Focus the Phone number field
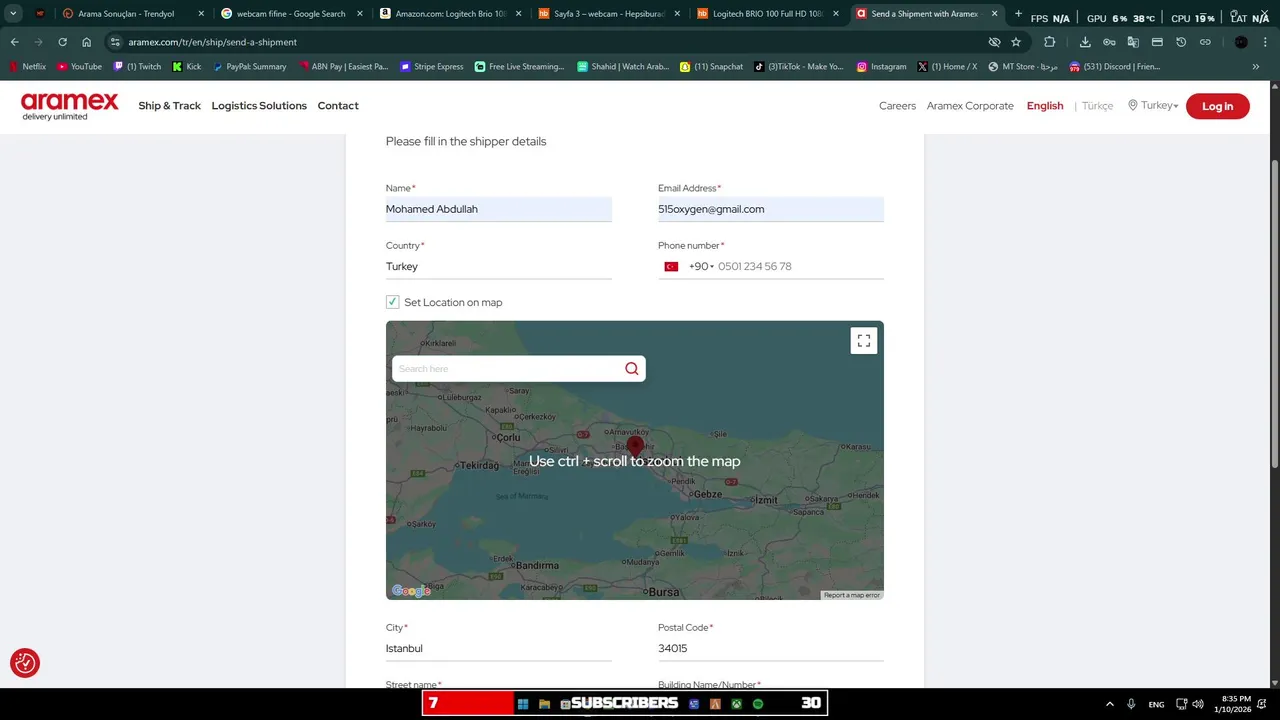The width and height of the screenshot is (1280, 720). (800, 266)
